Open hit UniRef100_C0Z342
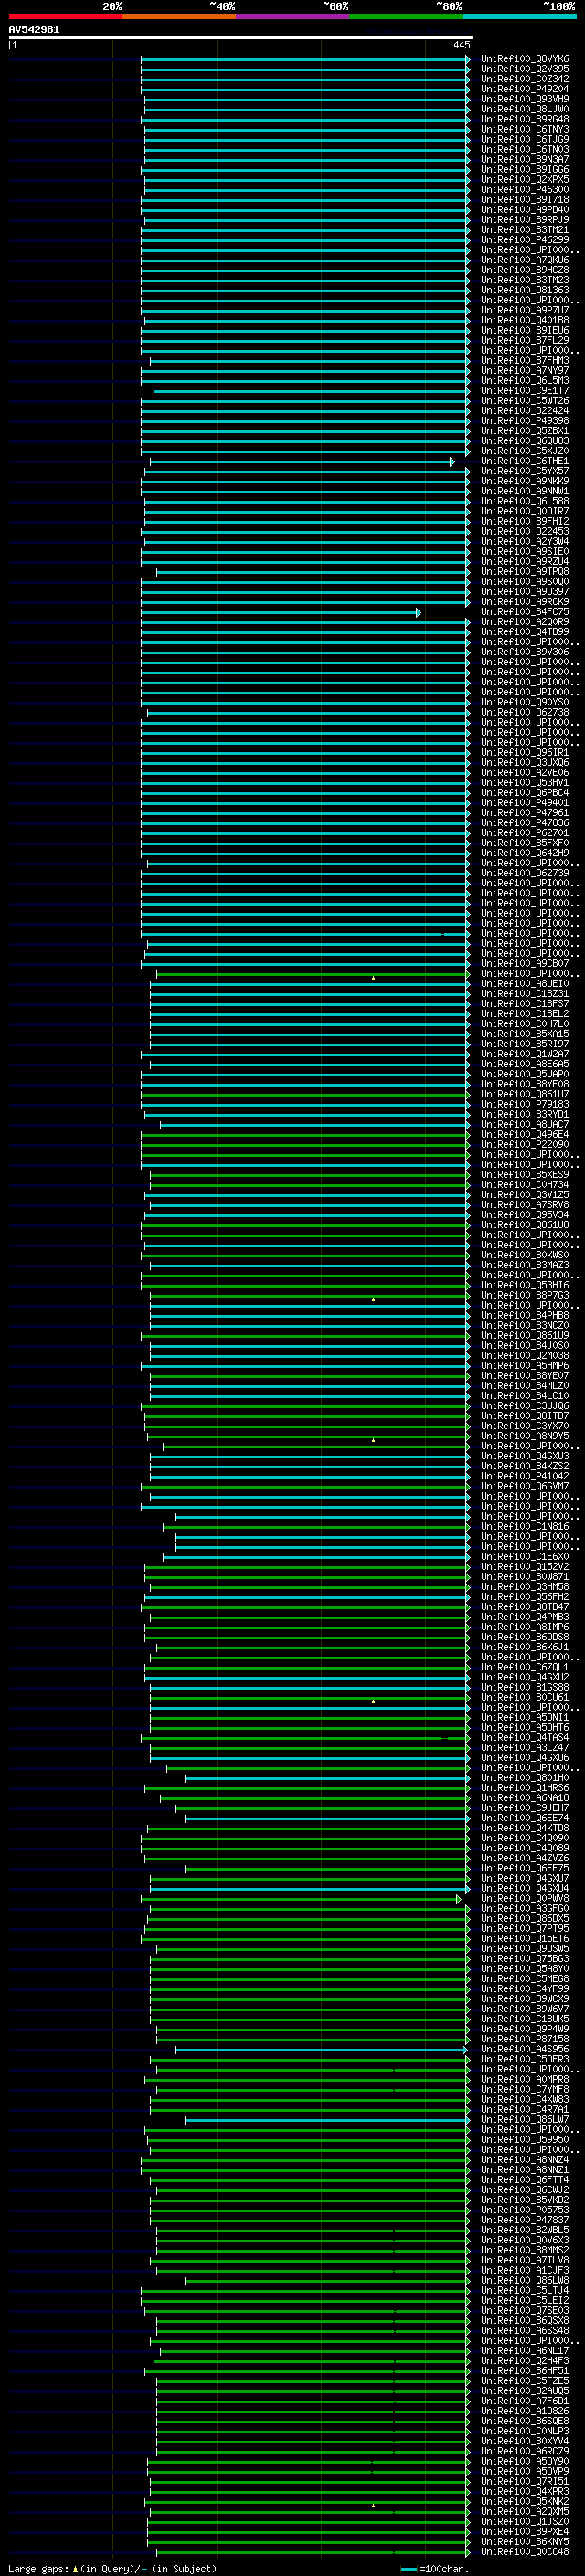This screenshot has width=585, height=2576. tap(524, 79)
